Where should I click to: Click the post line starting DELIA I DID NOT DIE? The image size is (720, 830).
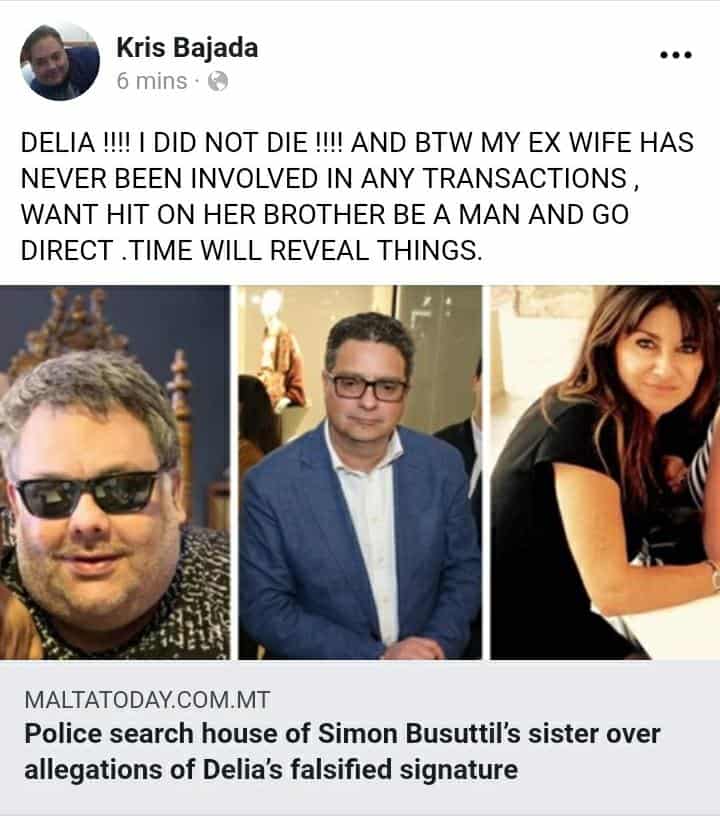[x=357, y=143]
